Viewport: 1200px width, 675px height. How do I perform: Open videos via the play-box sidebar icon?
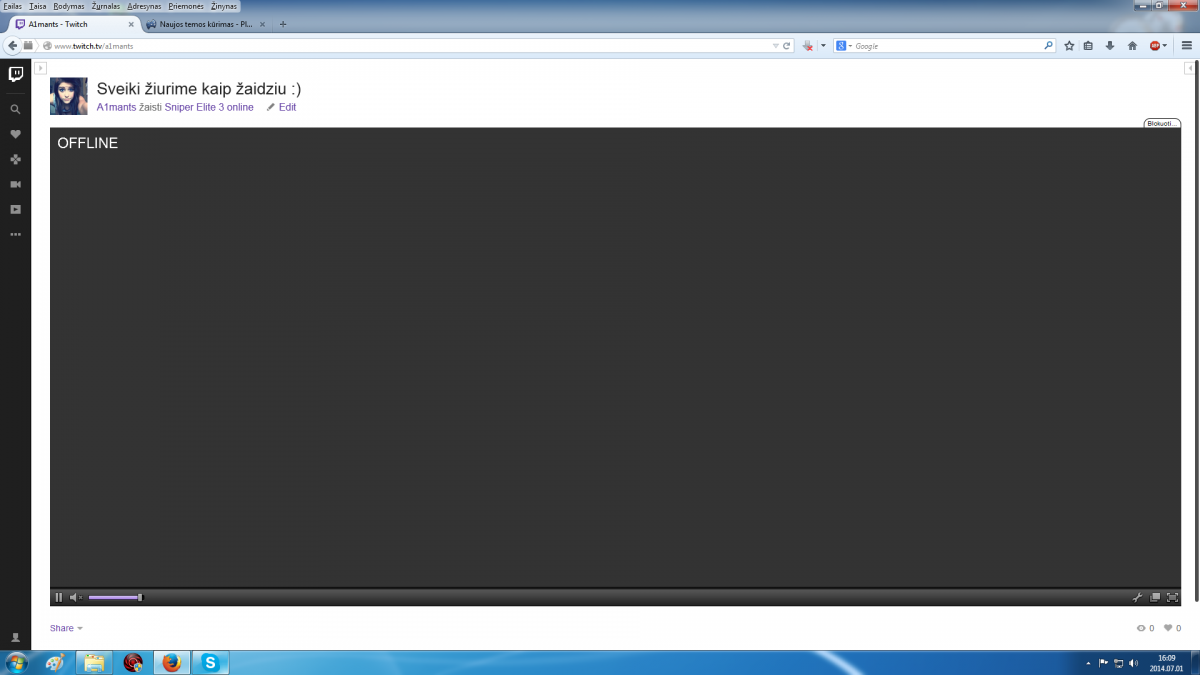pos(15,209)
